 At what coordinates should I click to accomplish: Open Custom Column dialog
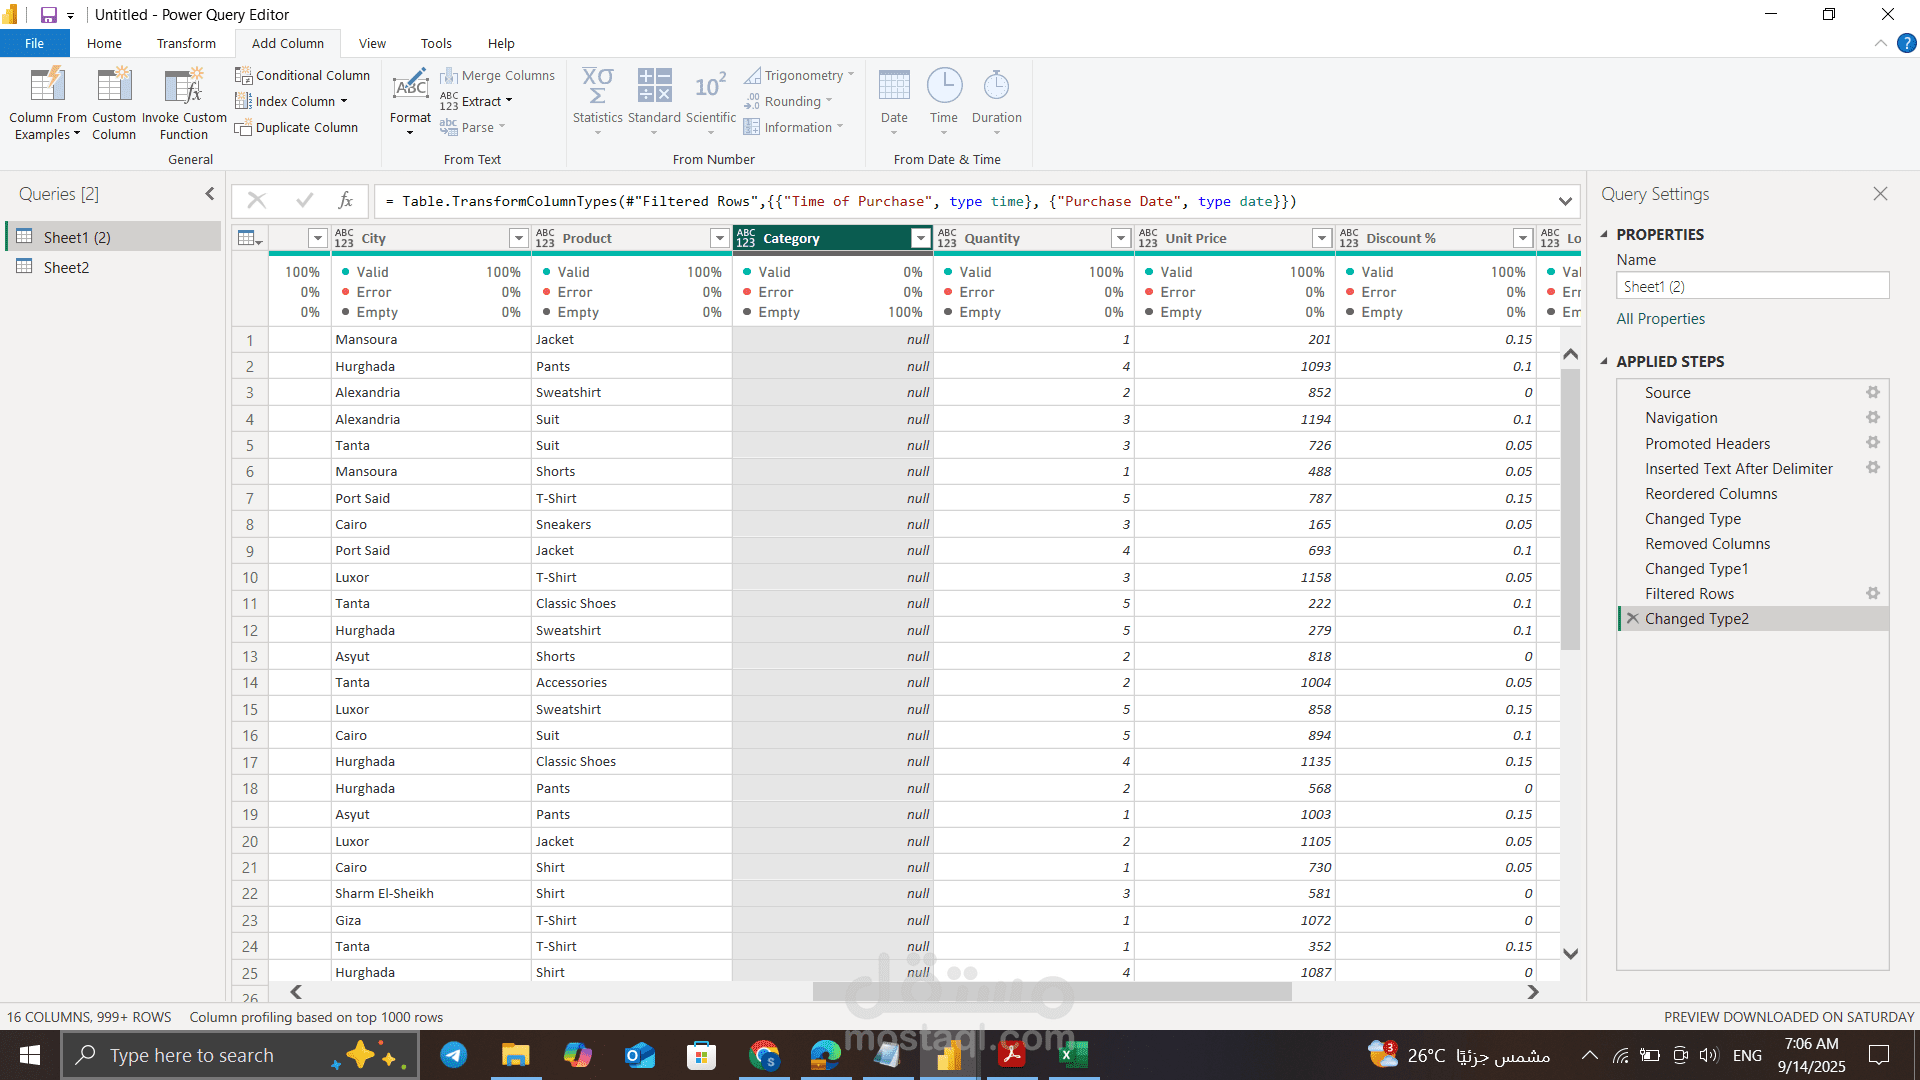click(x=114, y=86)
